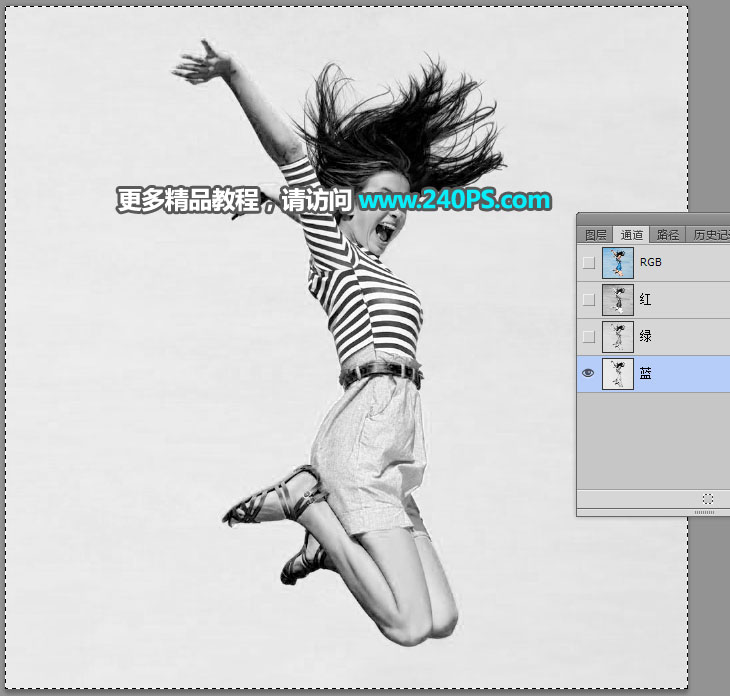Select the Red channel label 红

(645, 299)
